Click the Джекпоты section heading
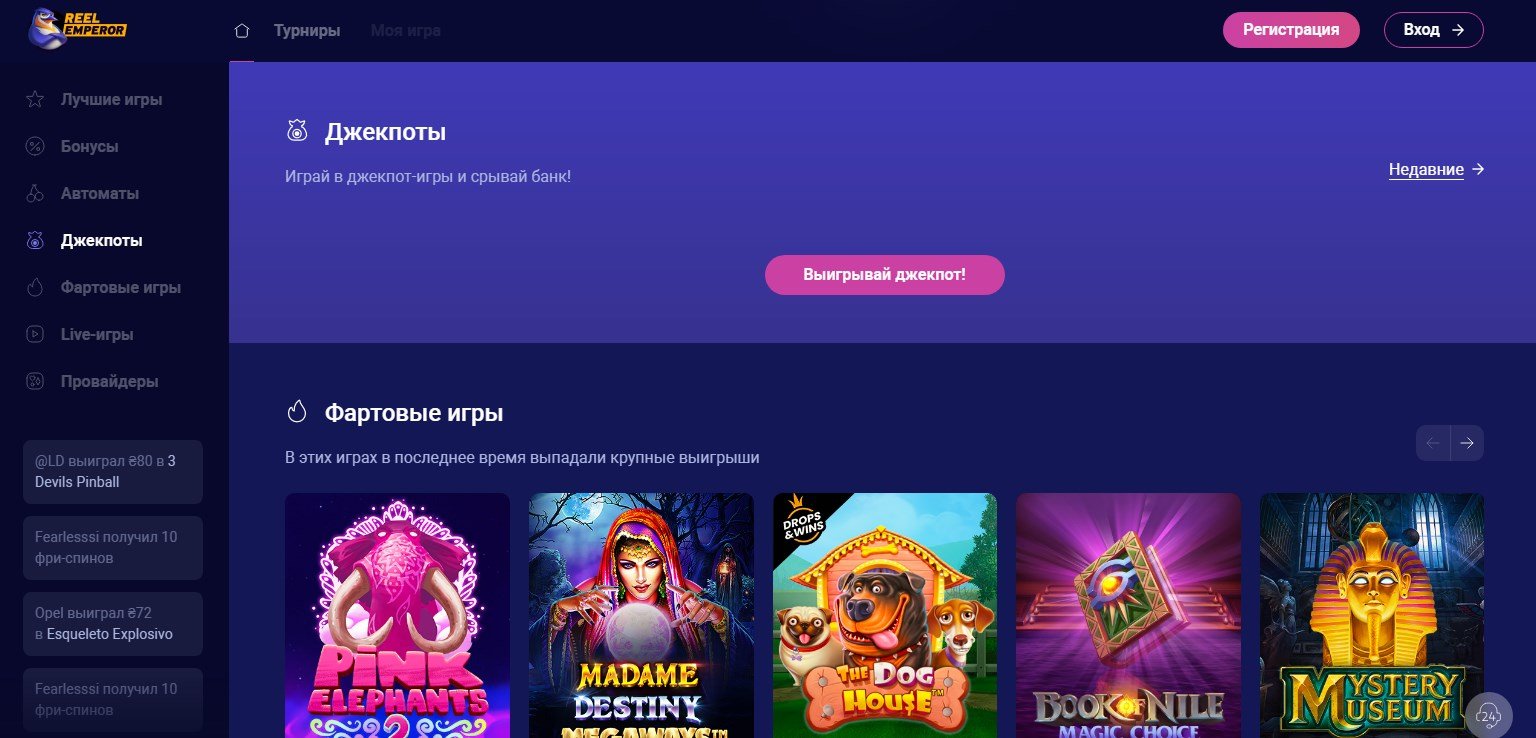The image size is (1536, 738). click(385, 132)
